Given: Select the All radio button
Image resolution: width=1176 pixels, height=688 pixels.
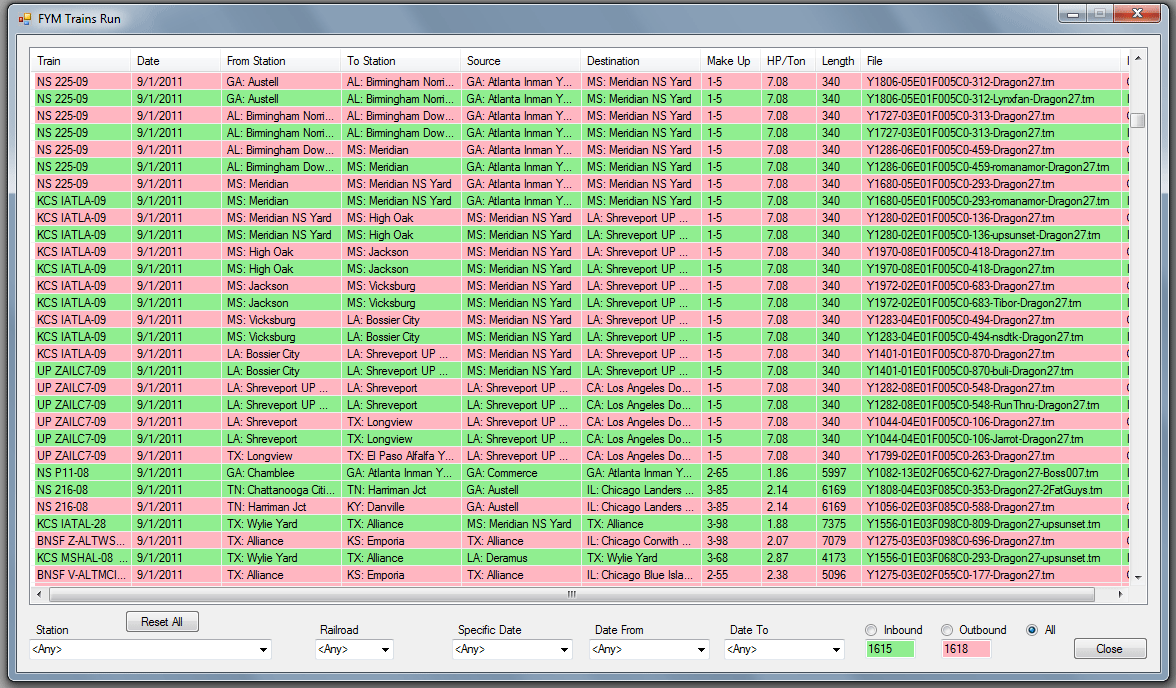Looking at the screenshot, I should [x=1032, y=630].
